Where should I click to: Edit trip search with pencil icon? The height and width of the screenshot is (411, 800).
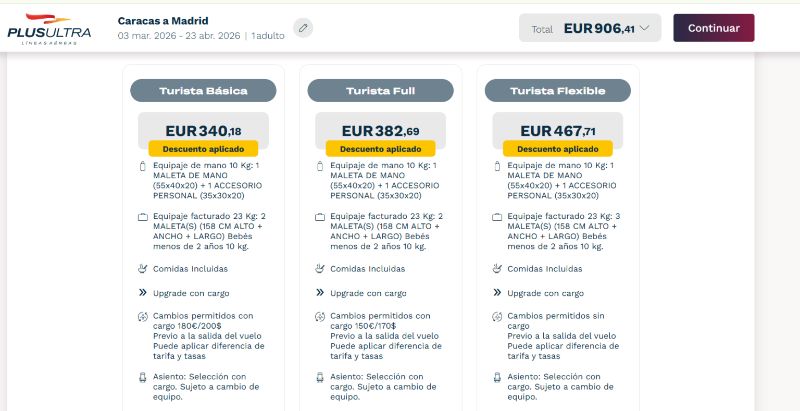(x=303, y=28)
